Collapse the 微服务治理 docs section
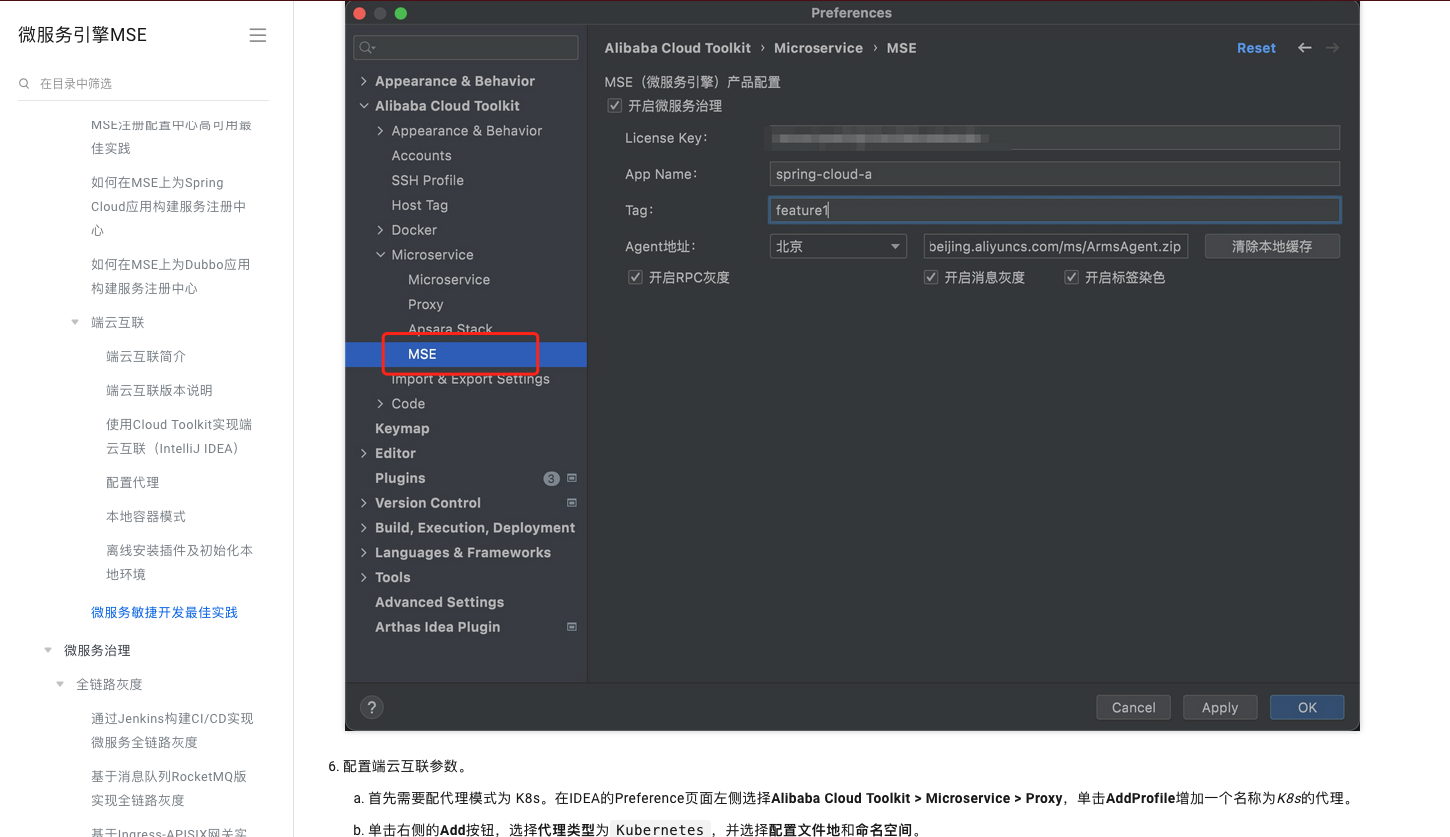The image size is (1450, 837). point(48,650)
